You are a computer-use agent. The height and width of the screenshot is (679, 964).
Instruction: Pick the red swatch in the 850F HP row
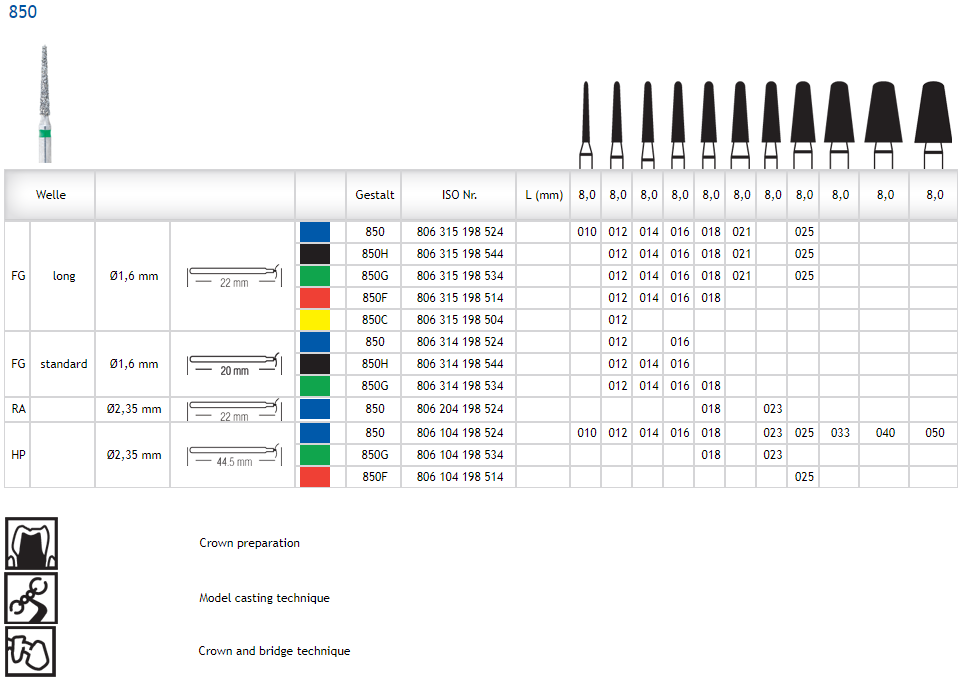click(314, 477)
